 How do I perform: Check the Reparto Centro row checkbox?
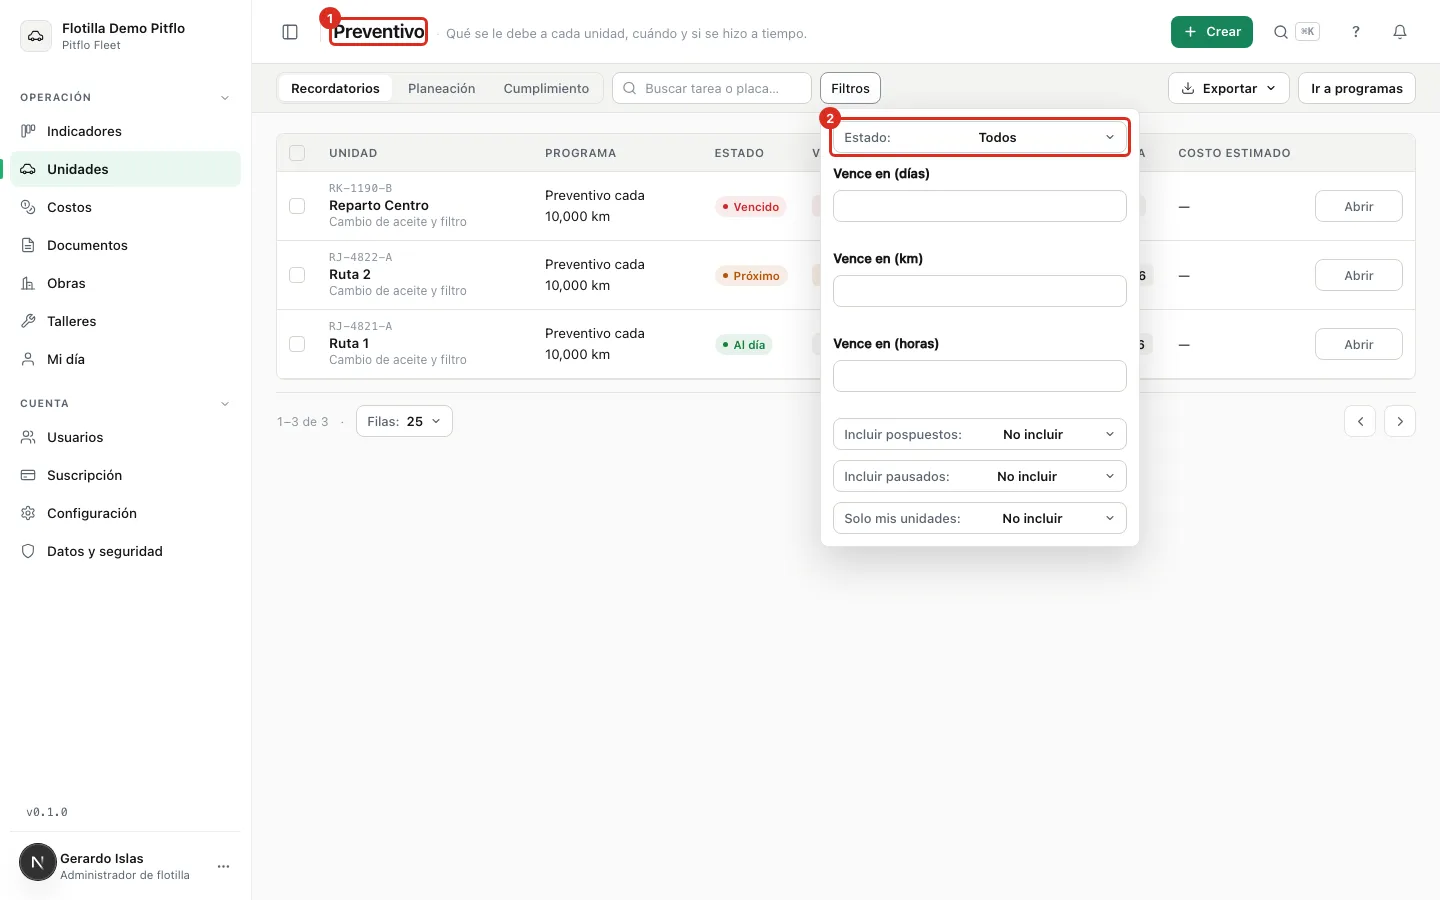click(x=297, y=206)
